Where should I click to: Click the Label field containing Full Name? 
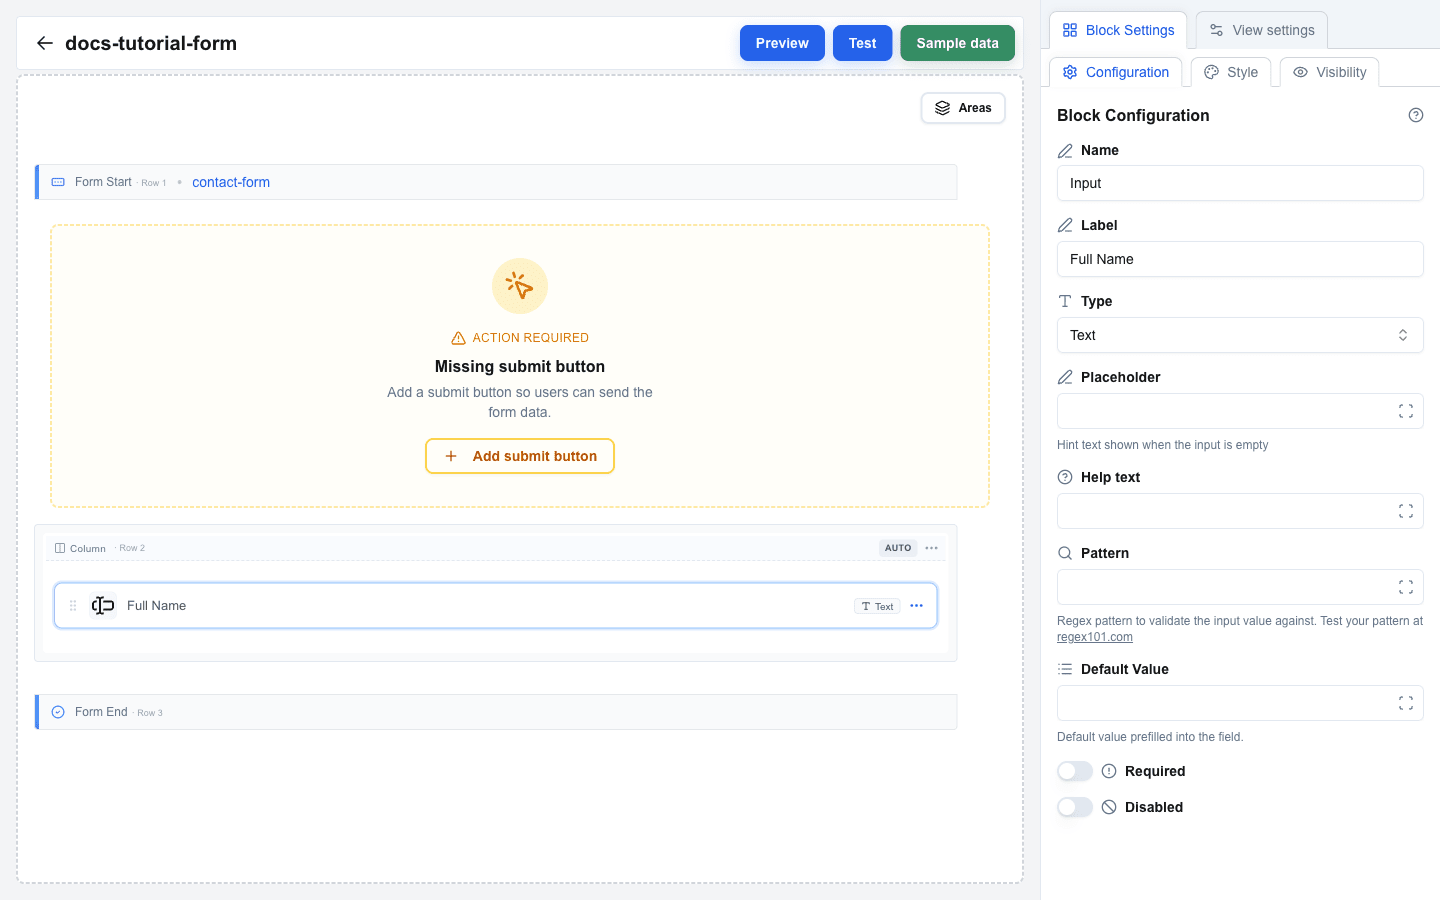coord(1240,259)
